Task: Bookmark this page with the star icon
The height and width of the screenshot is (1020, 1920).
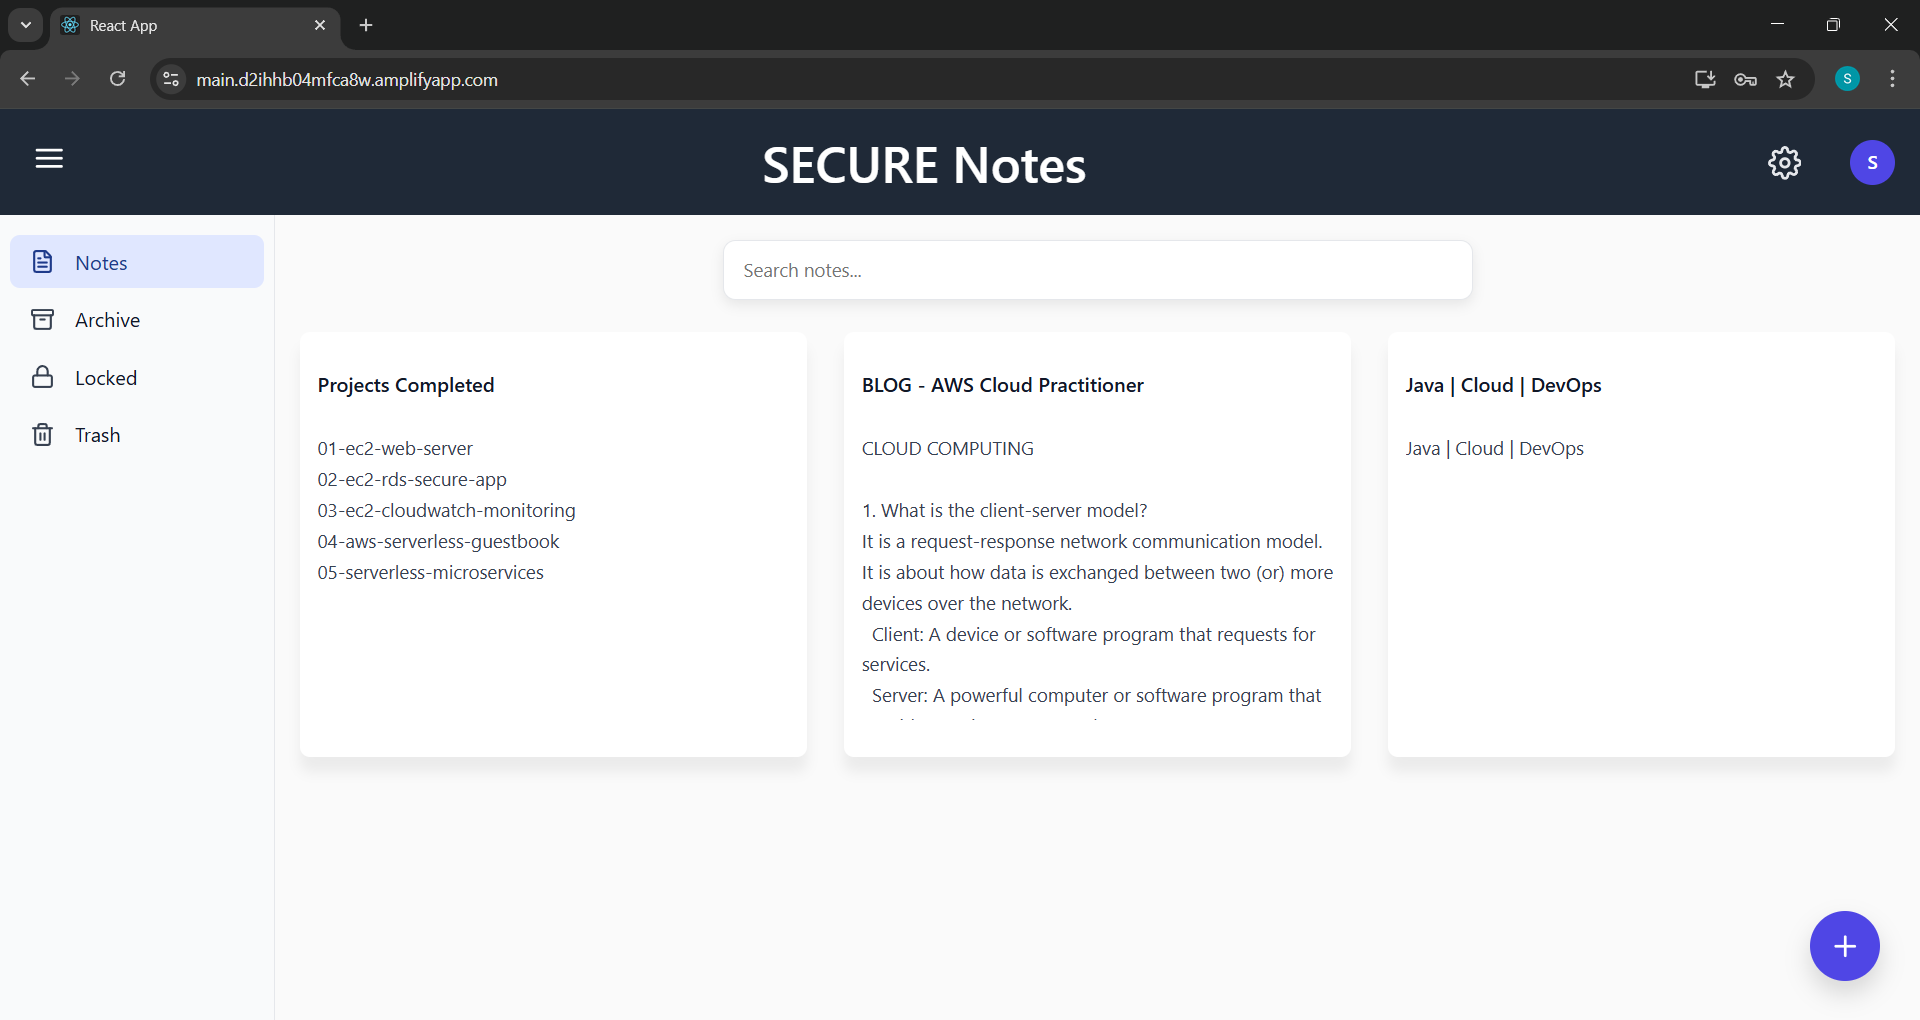Action: click(1786, 79)
